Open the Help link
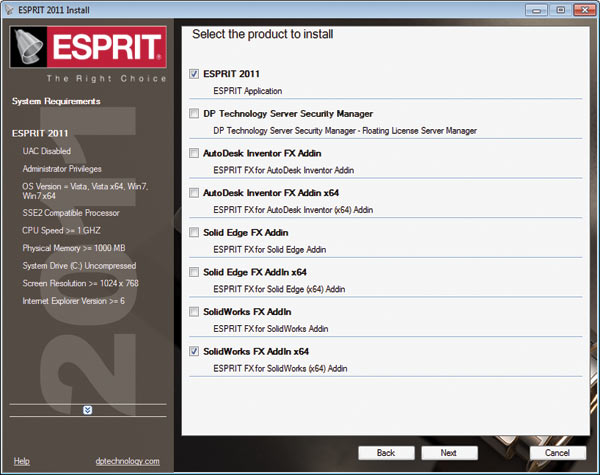Screen dimensions: 600x475 pyautogui.click(x=21, y=461)
